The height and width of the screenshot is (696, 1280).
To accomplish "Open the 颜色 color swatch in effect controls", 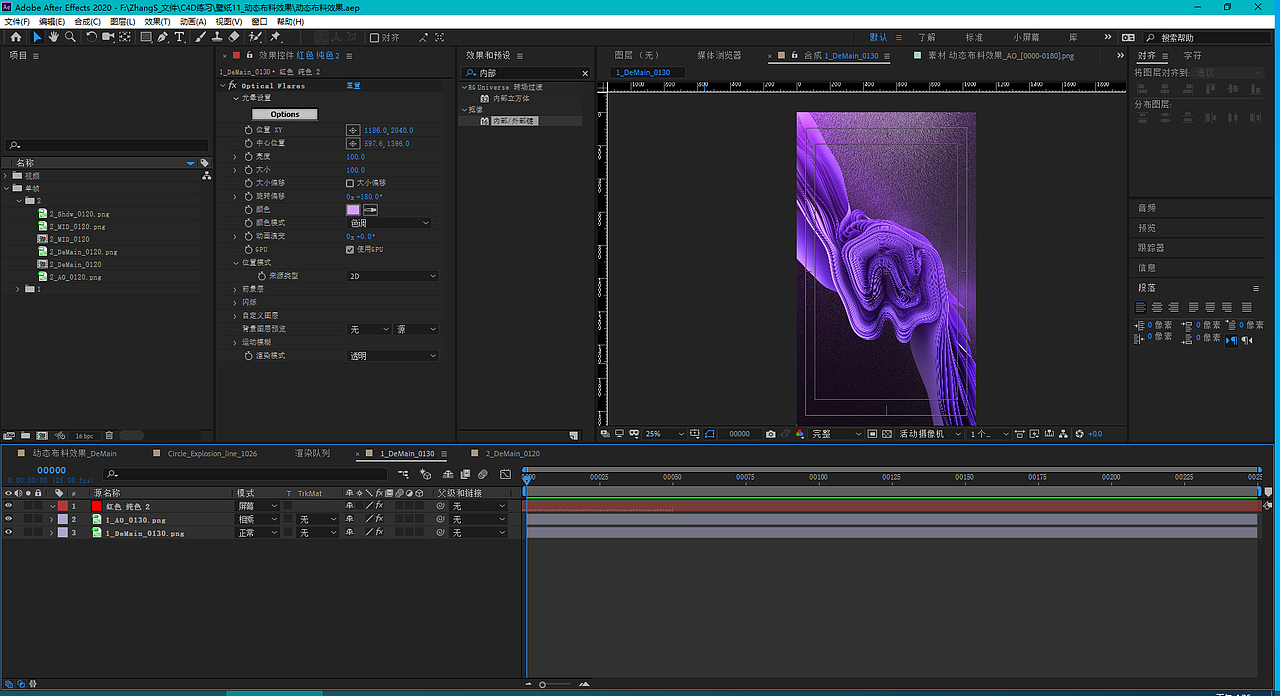I will (352, 210).
